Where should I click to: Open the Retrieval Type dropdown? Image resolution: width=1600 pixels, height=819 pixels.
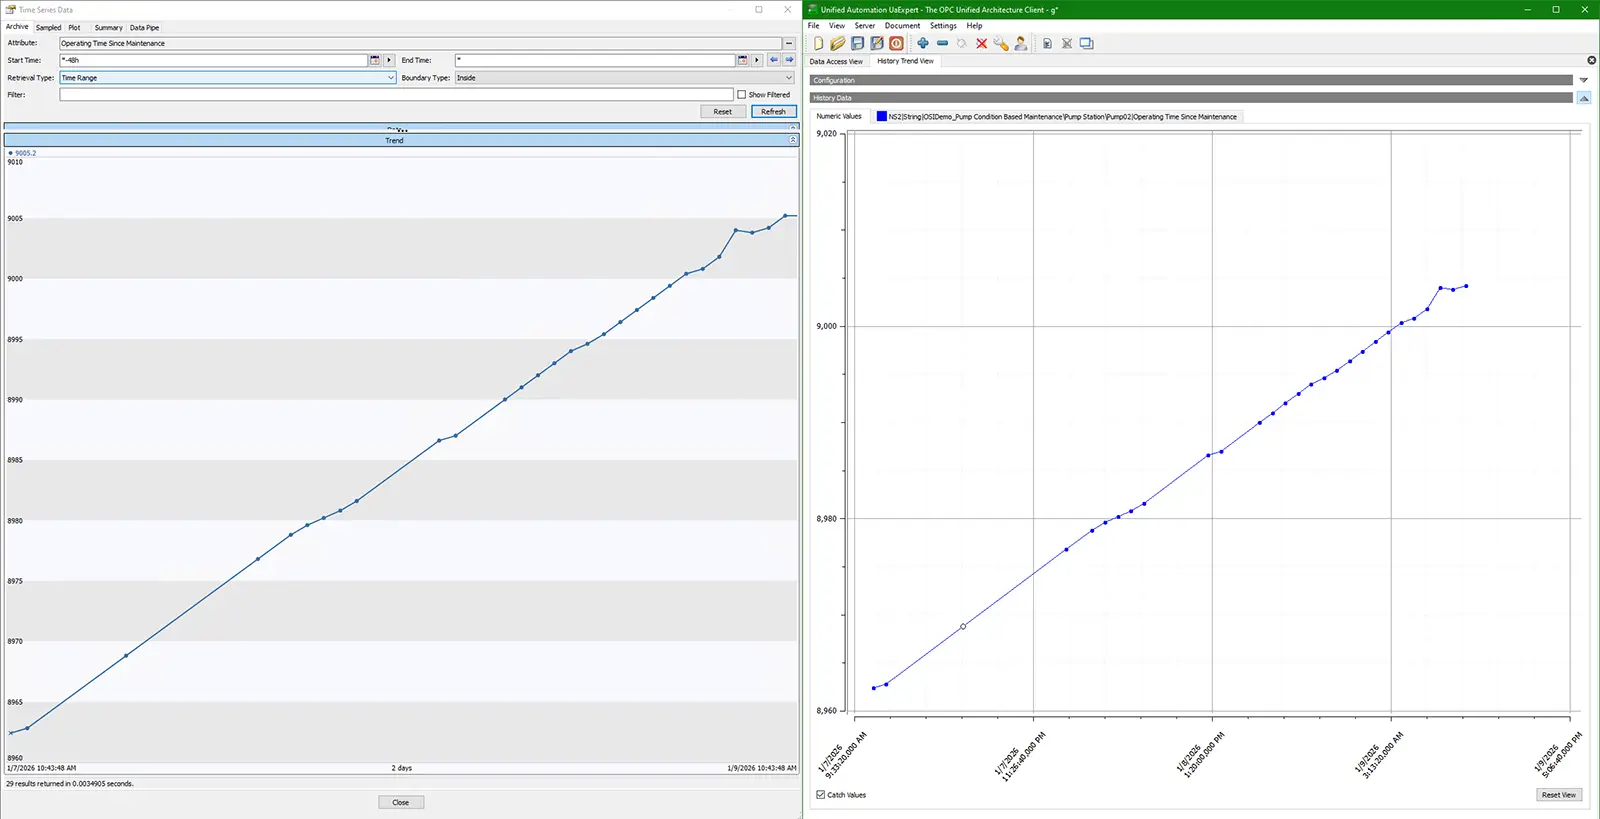[390, 78]
